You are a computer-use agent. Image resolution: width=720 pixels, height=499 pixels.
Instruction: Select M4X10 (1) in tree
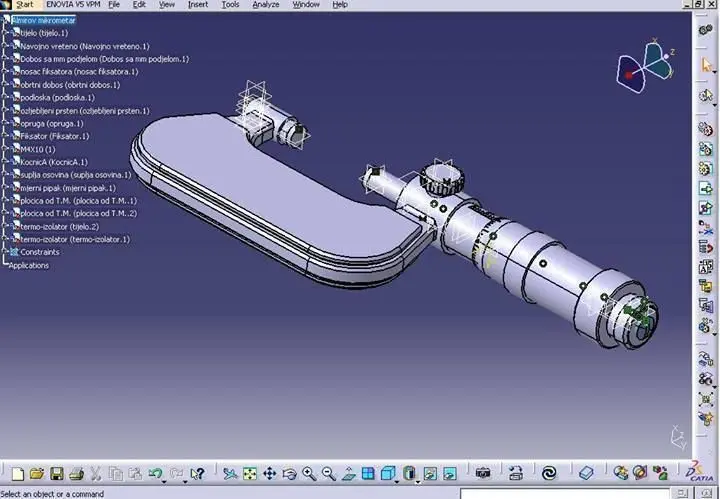point(38,149)
